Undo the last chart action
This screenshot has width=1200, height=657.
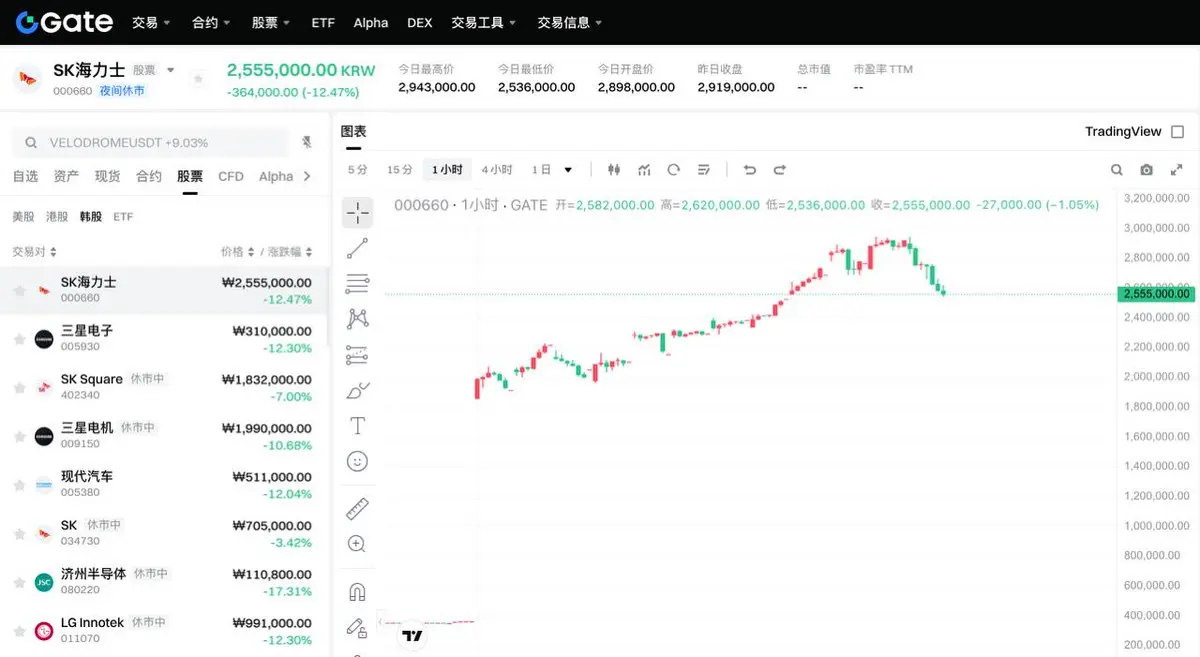pyautogui.click(x=750, y=170)
